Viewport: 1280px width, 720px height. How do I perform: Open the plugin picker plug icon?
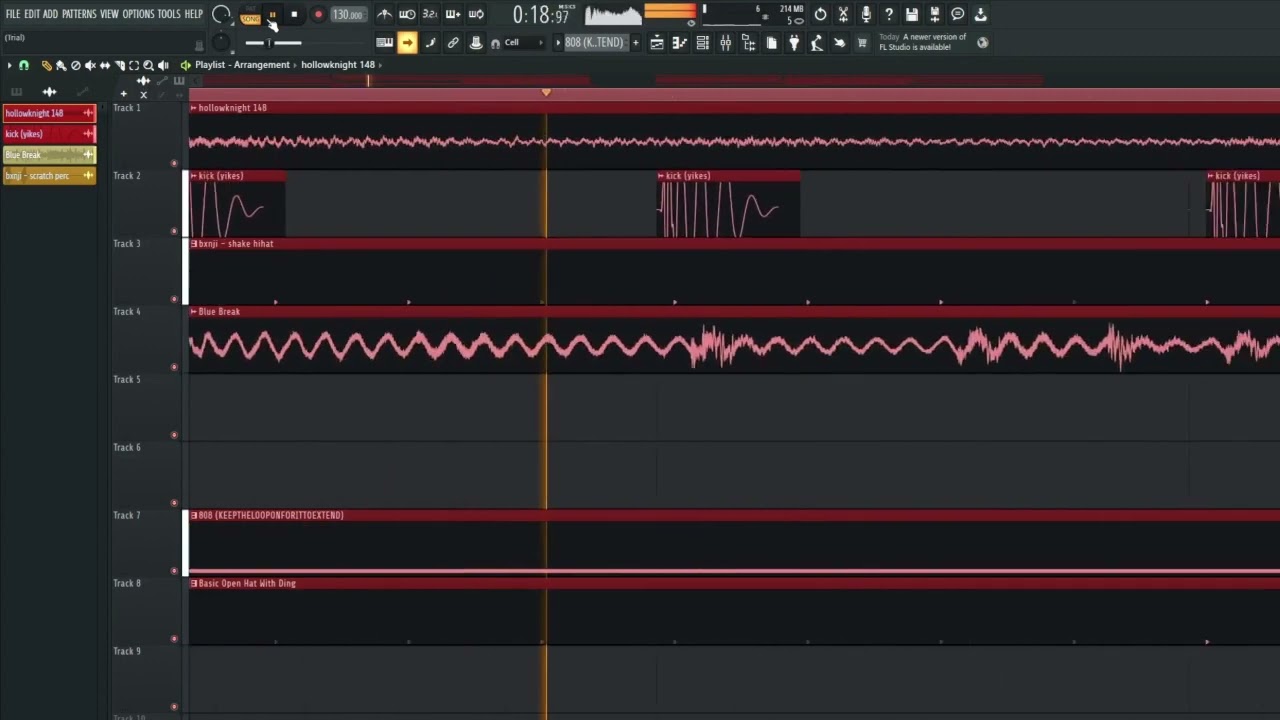pos(794,43)
